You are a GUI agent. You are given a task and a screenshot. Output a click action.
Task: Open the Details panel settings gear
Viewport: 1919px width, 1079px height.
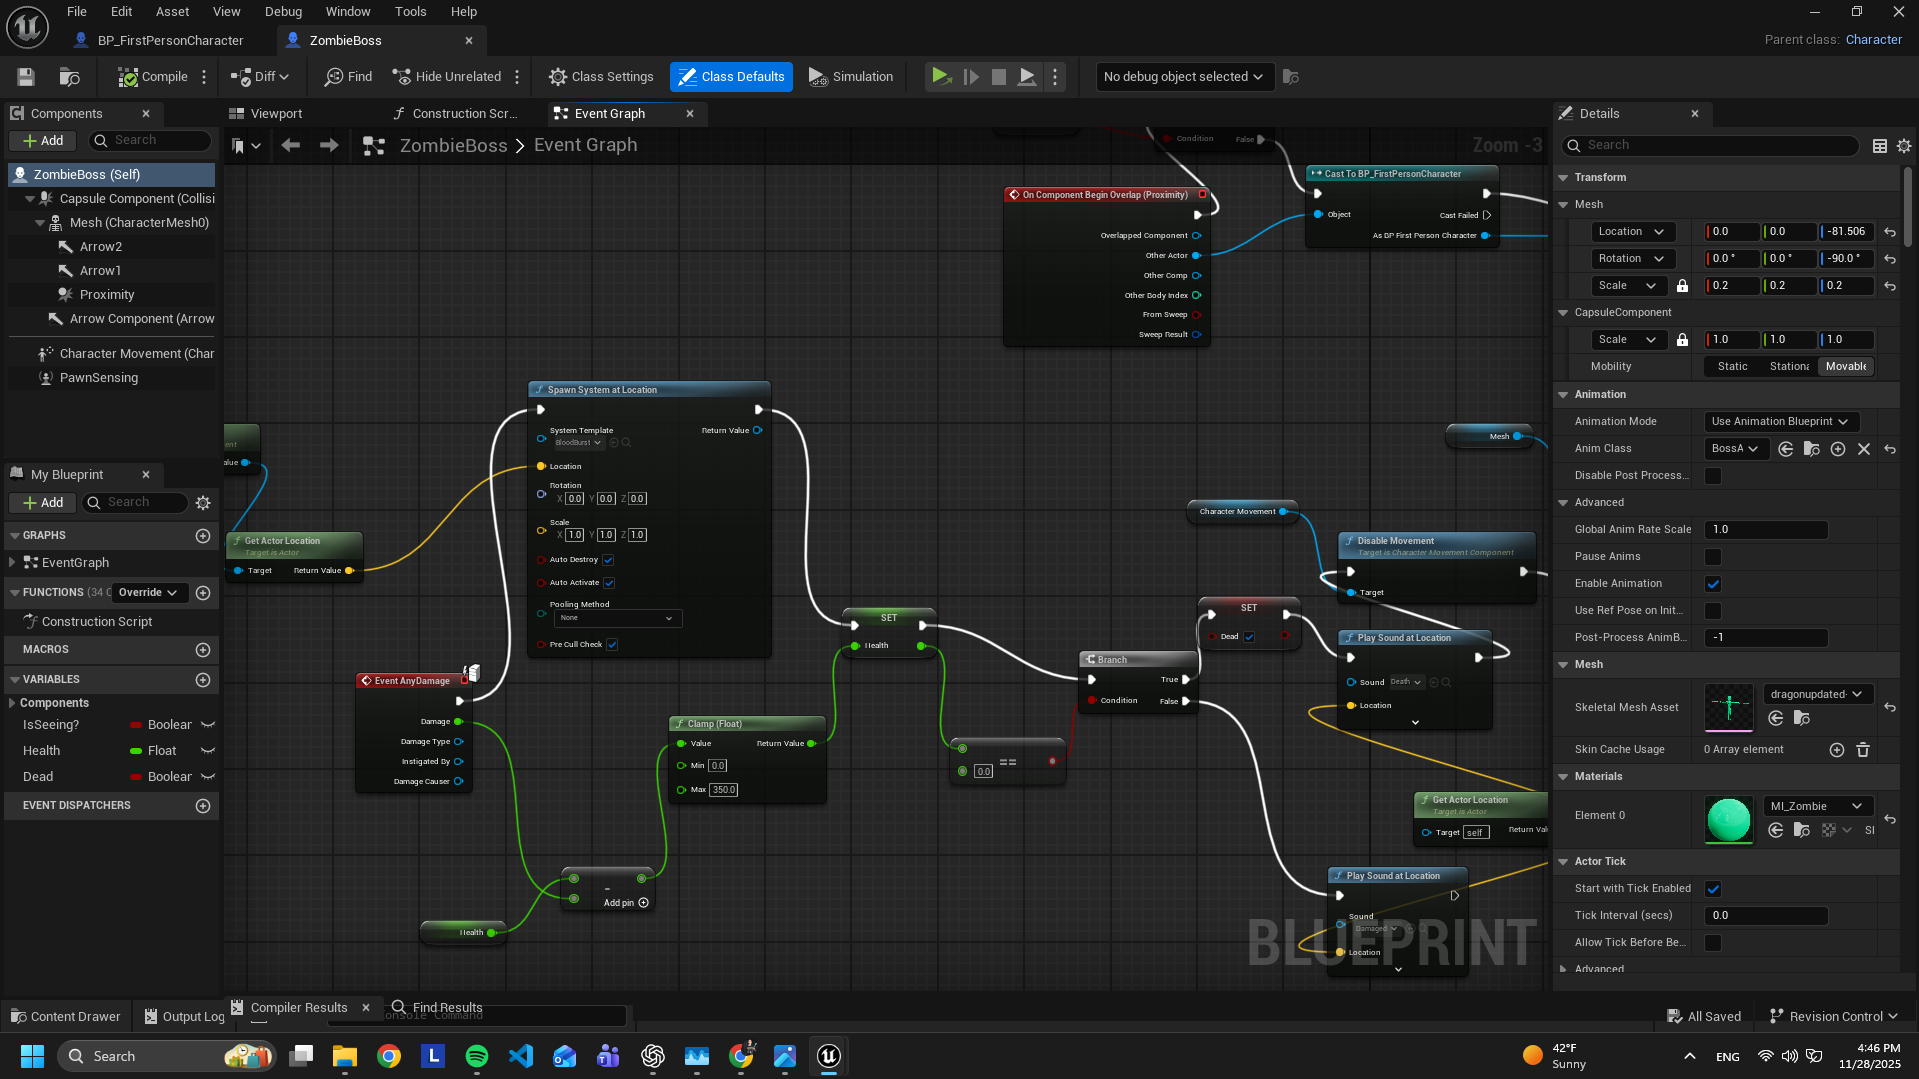pyautogui.click(x=1904, y=146)
